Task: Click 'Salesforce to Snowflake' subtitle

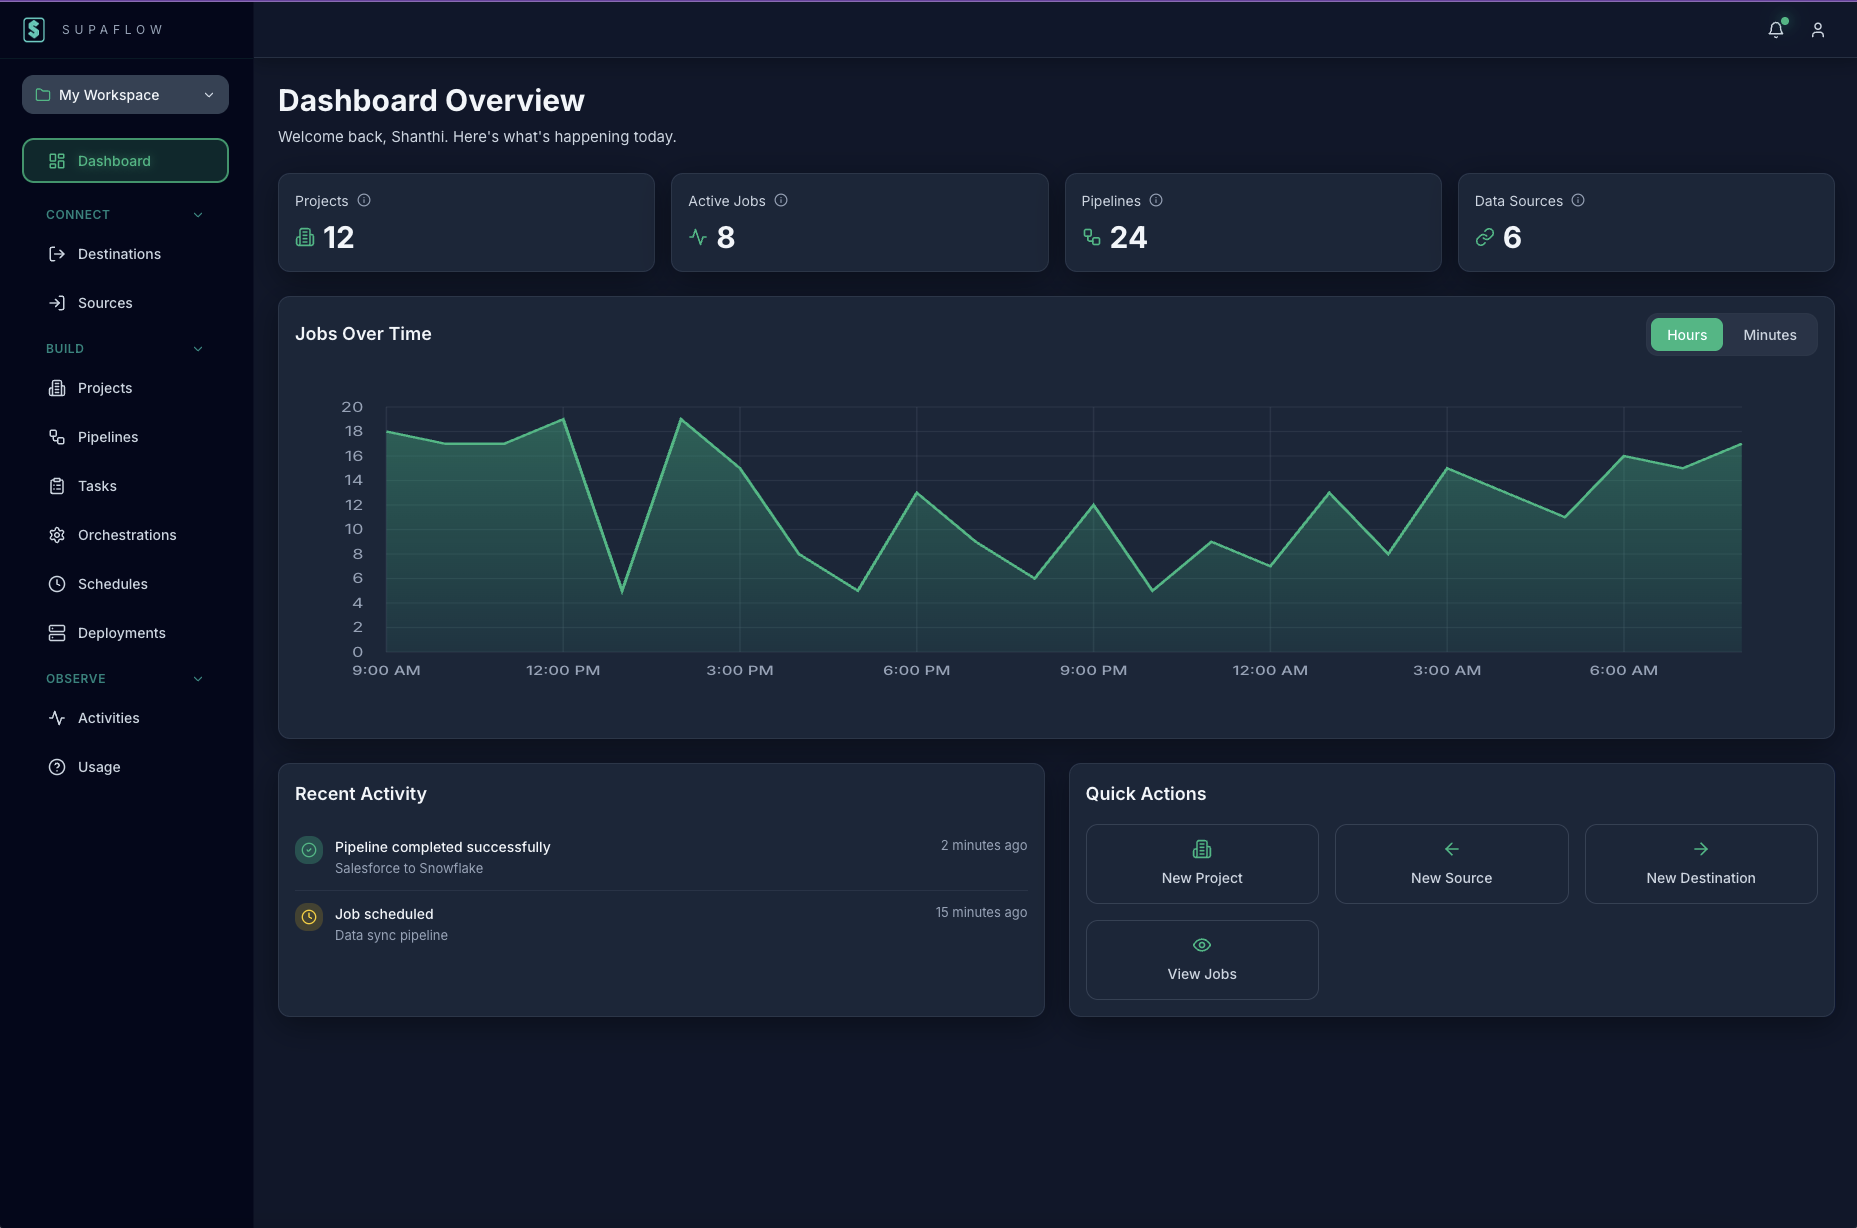Action: click(409, 869)
